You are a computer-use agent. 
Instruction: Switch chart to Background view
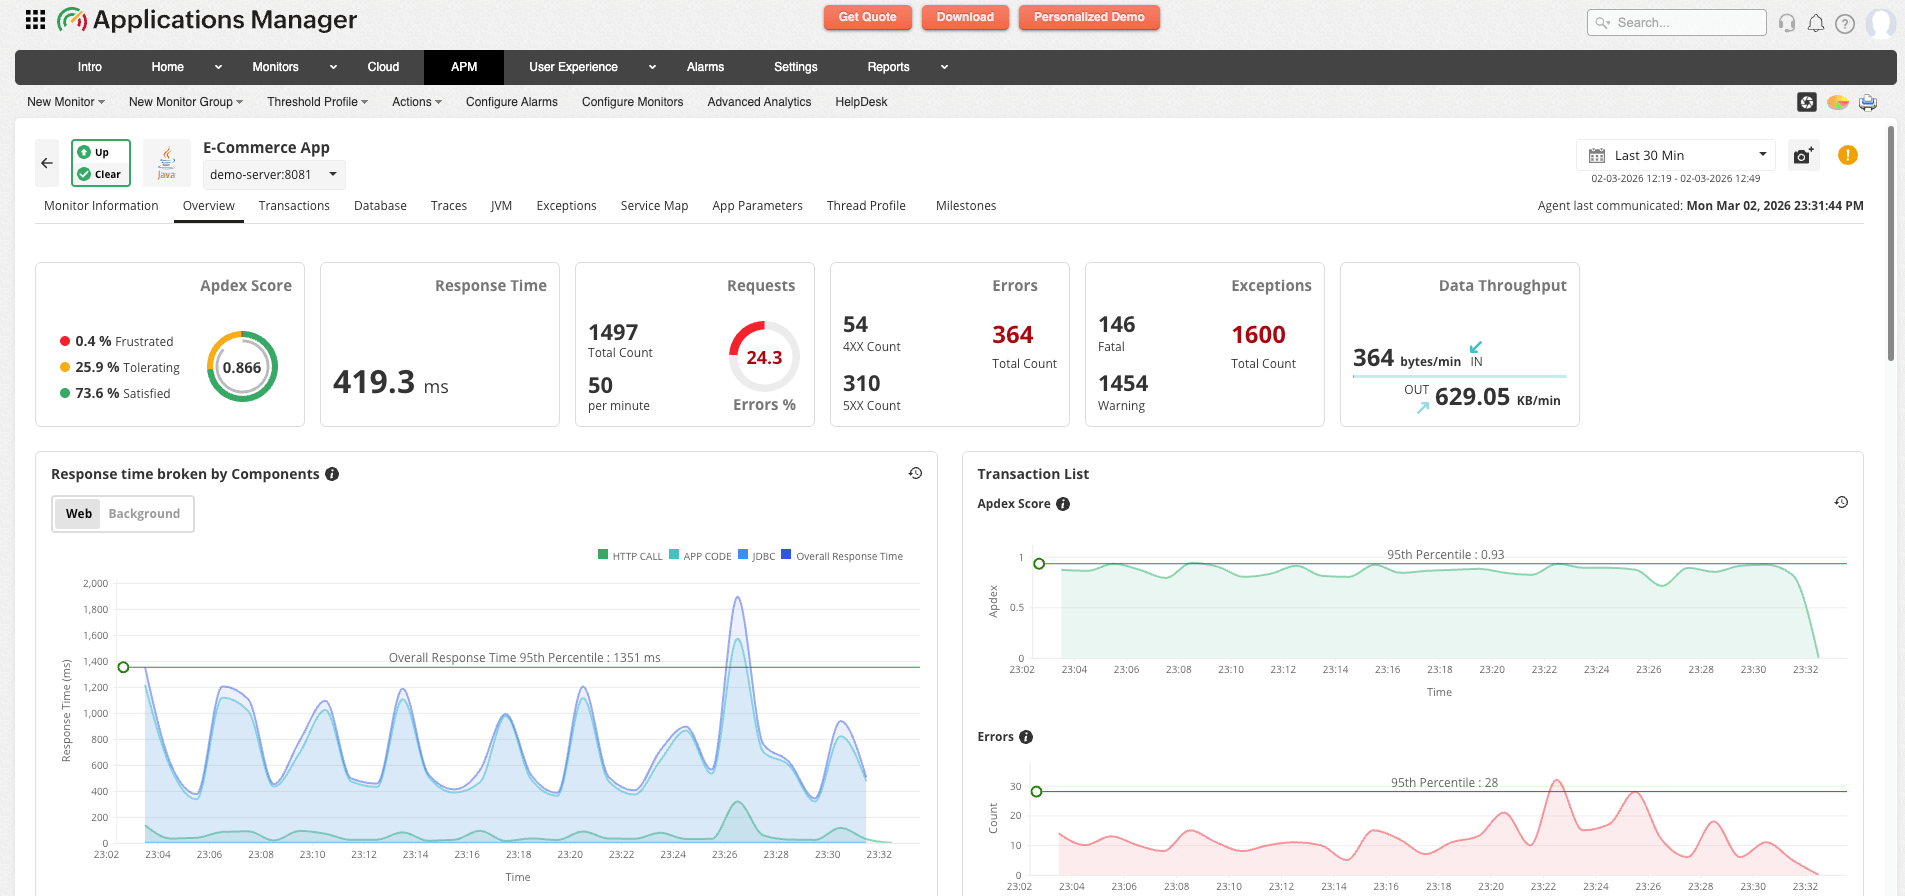(144, 514)
